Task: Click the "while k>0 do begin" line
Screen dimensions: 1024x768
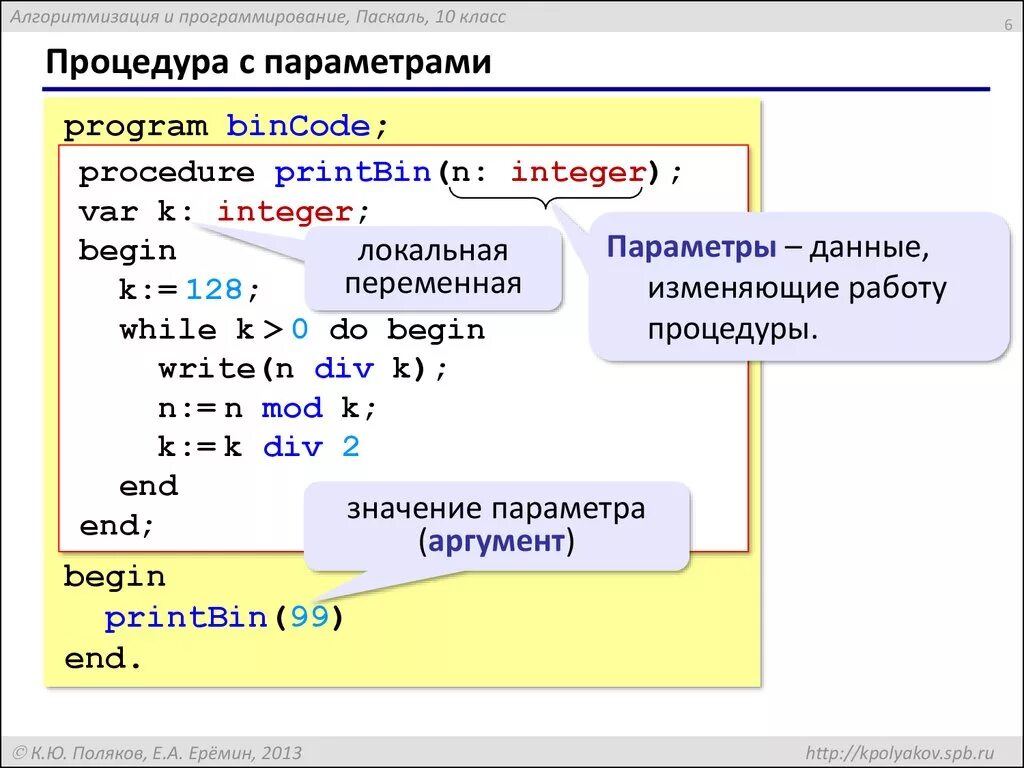Action: 302,329
